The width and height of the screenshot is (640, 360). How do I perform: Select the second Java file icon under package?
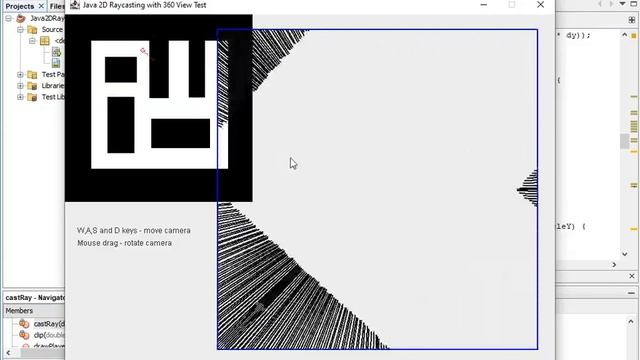coord(56,63)
